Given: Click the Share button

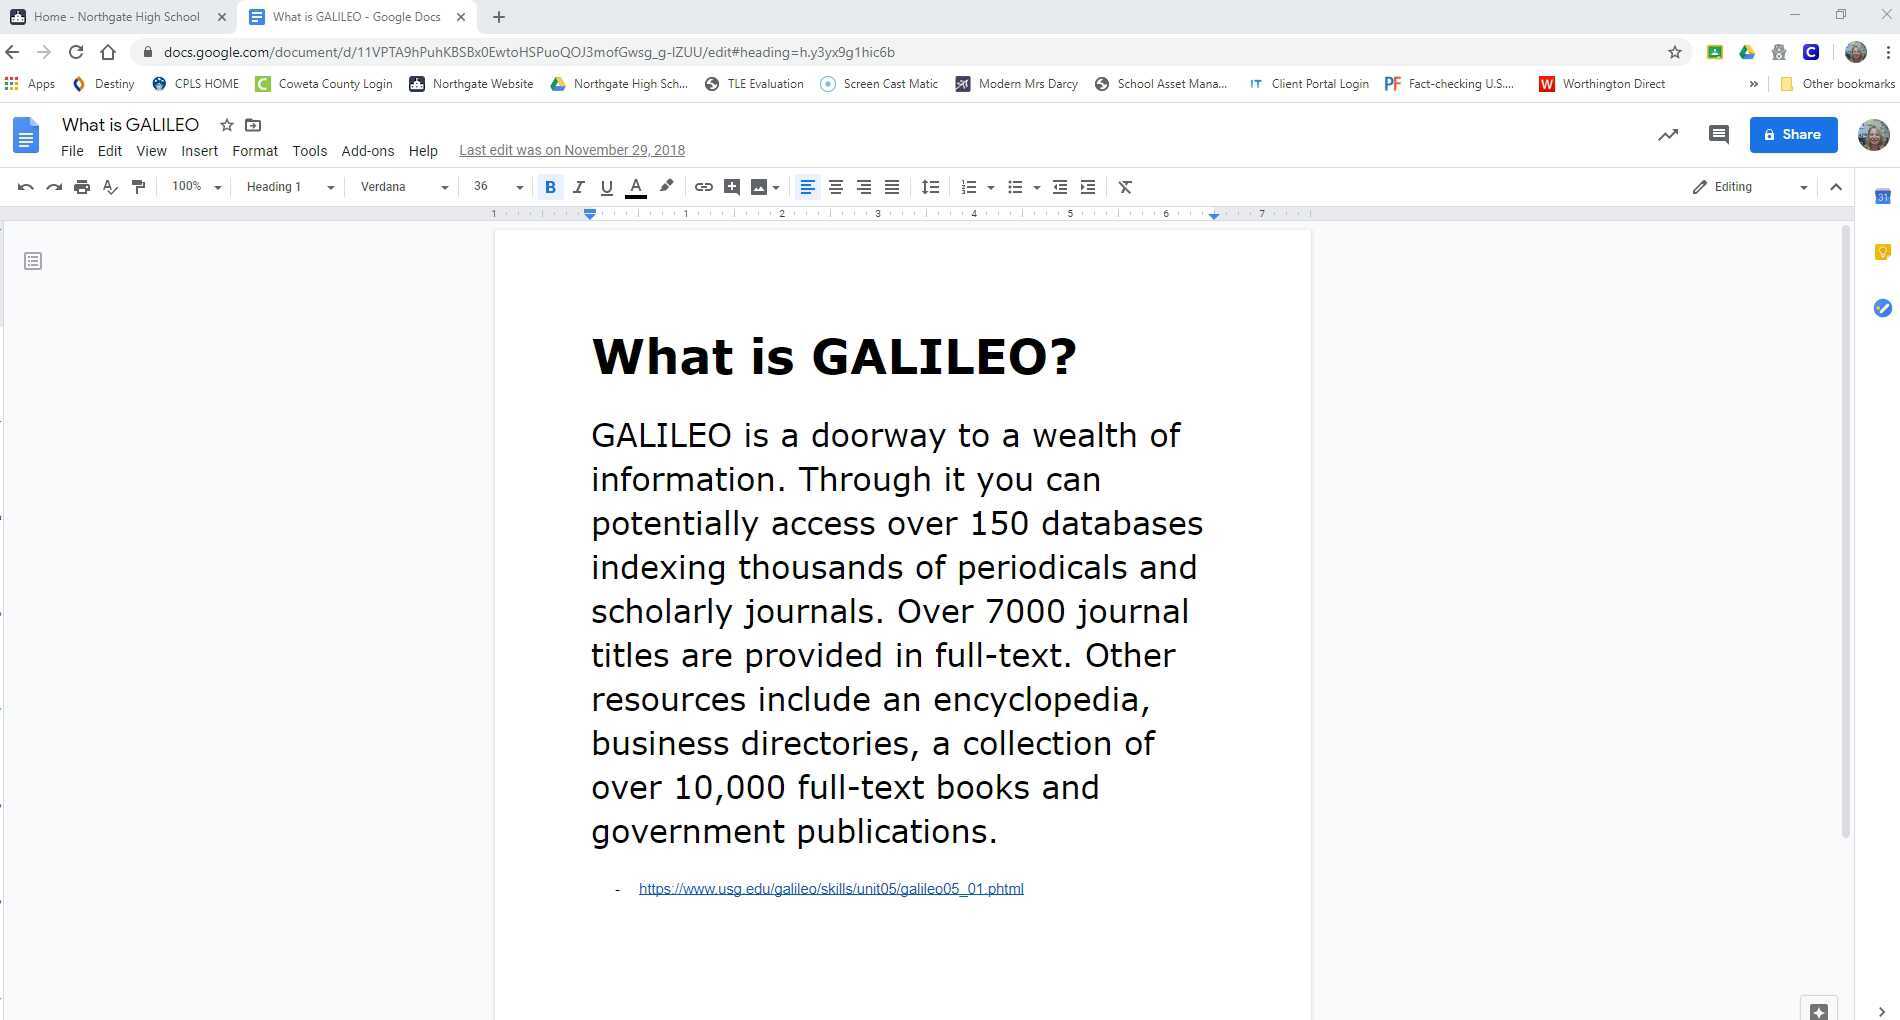Looking at the screenshot, I should tap(1793, 134).
